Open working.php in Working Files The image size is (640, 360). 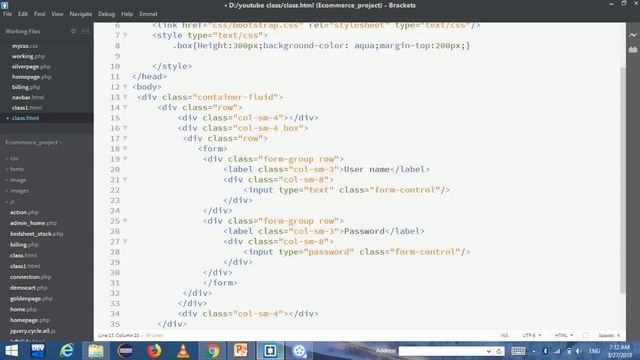(x=29, y=56)
